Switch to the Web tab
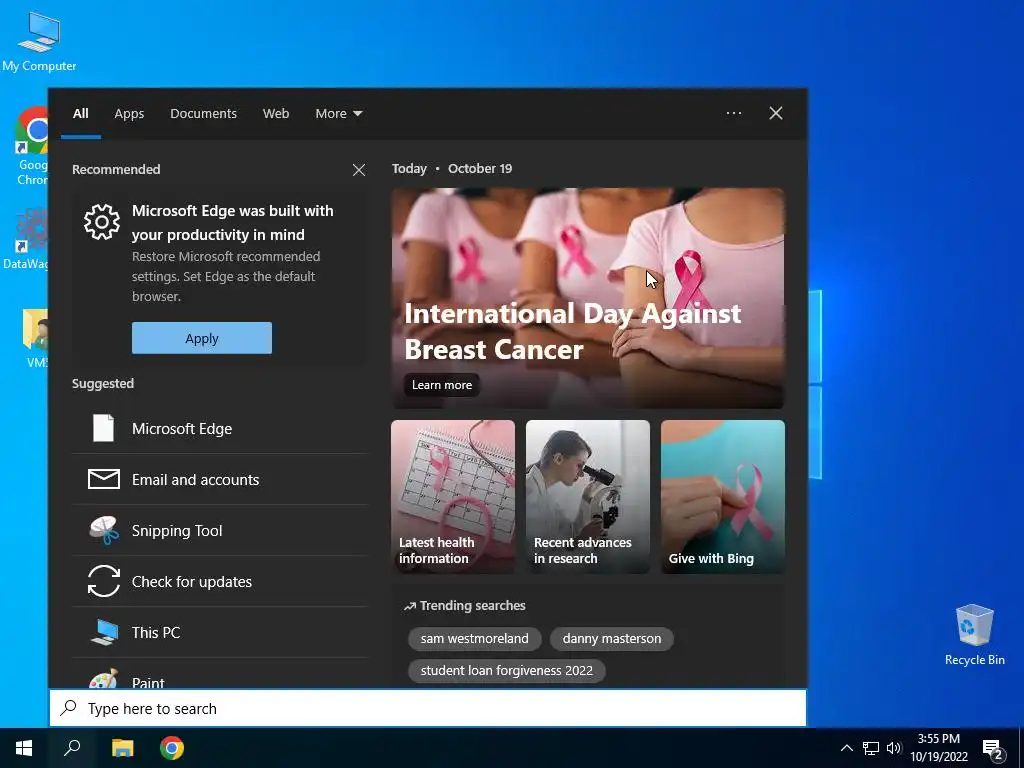 pyautogui.click(x=276, y=114)
